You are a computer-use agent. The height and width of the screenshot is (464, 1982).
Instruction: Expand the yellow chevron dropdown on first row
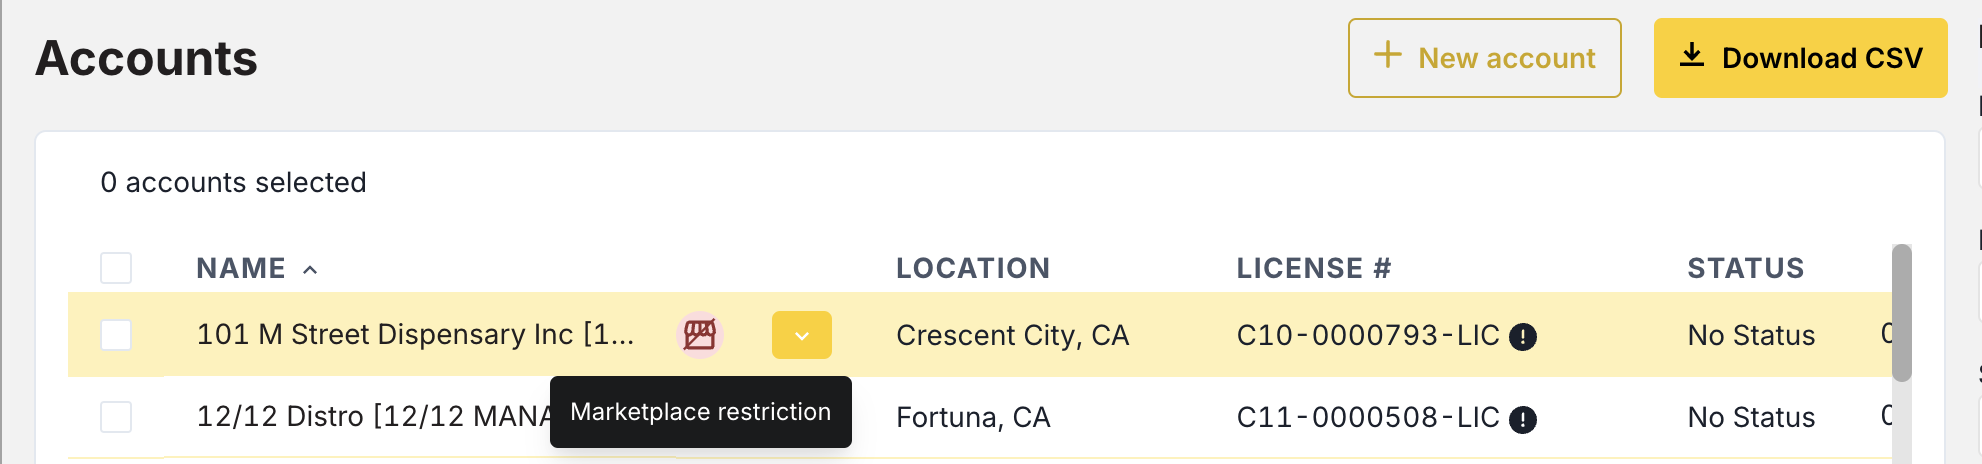coord(801,335)
